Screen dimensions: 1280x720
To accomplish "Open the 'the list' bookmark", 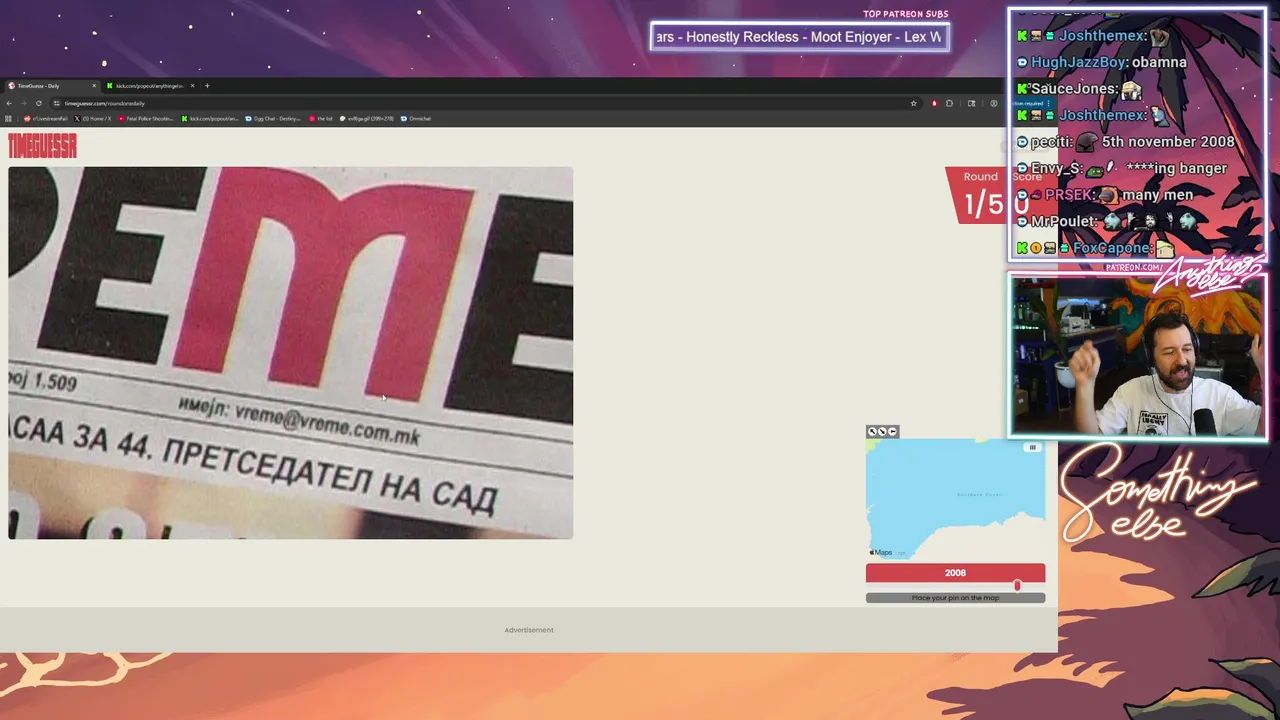I will click(x=321, y=118).
